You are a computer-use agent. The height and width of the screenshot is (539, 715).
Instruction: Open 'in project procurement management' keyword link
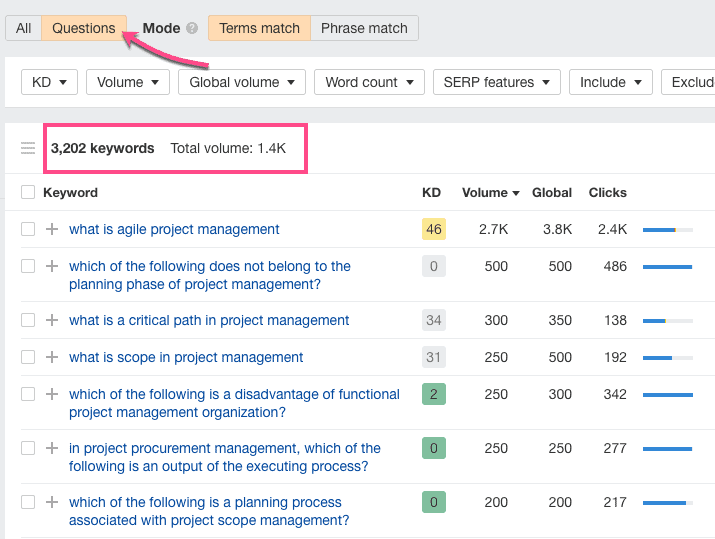224,457
